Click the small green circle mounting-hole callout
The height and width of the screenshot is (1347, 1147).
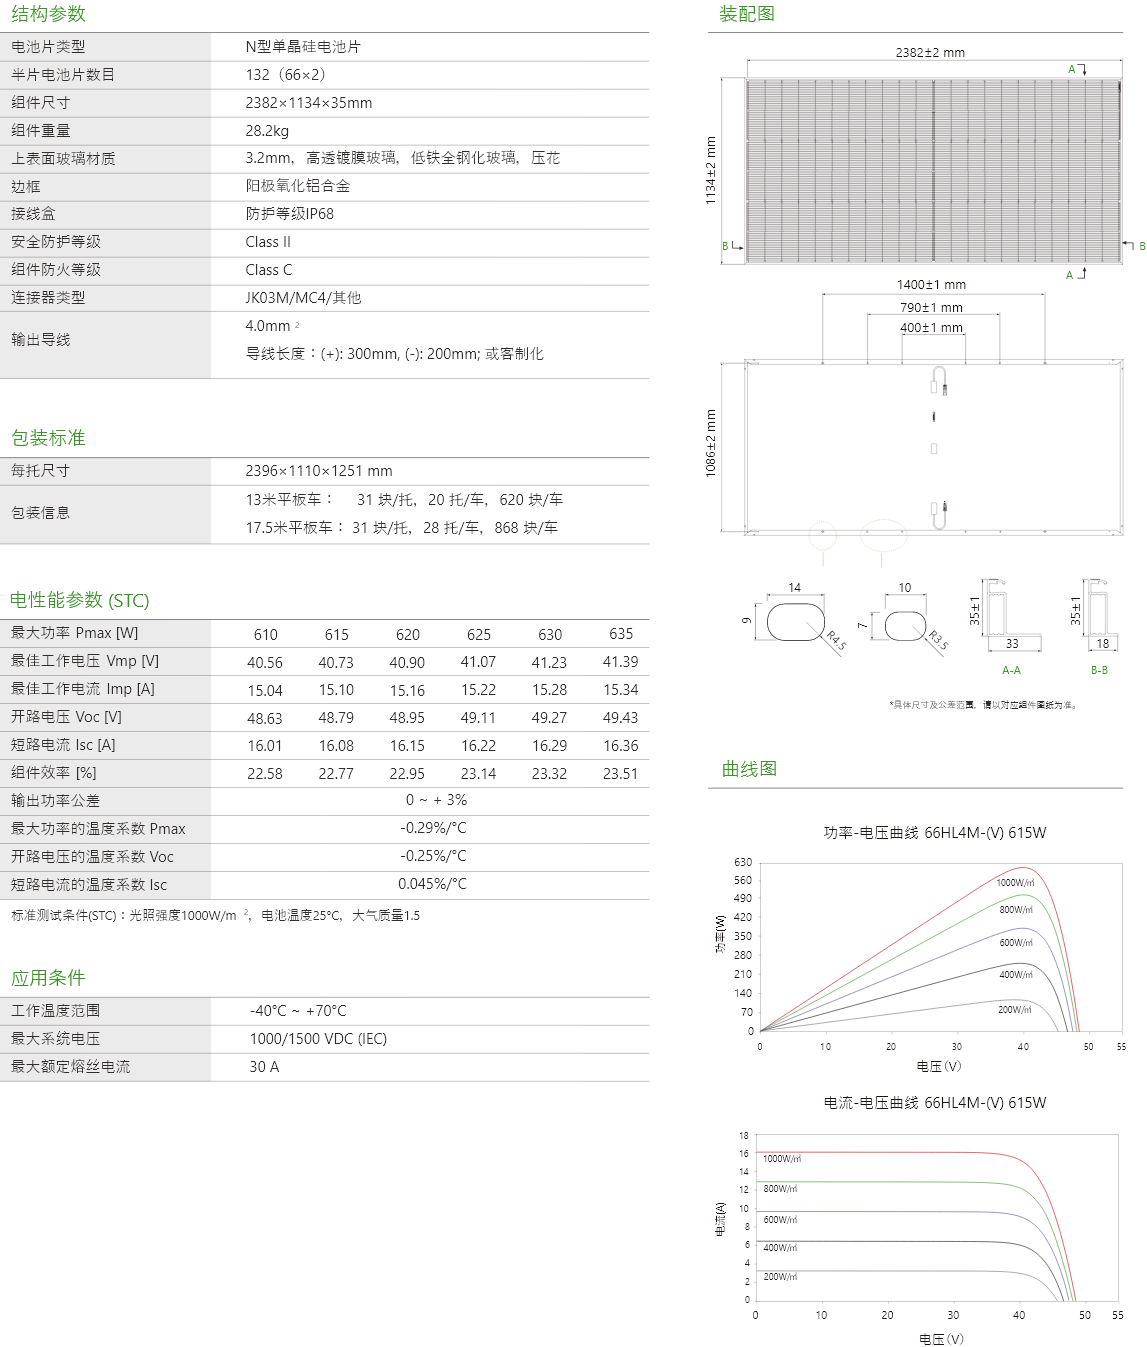coord(822,536)
